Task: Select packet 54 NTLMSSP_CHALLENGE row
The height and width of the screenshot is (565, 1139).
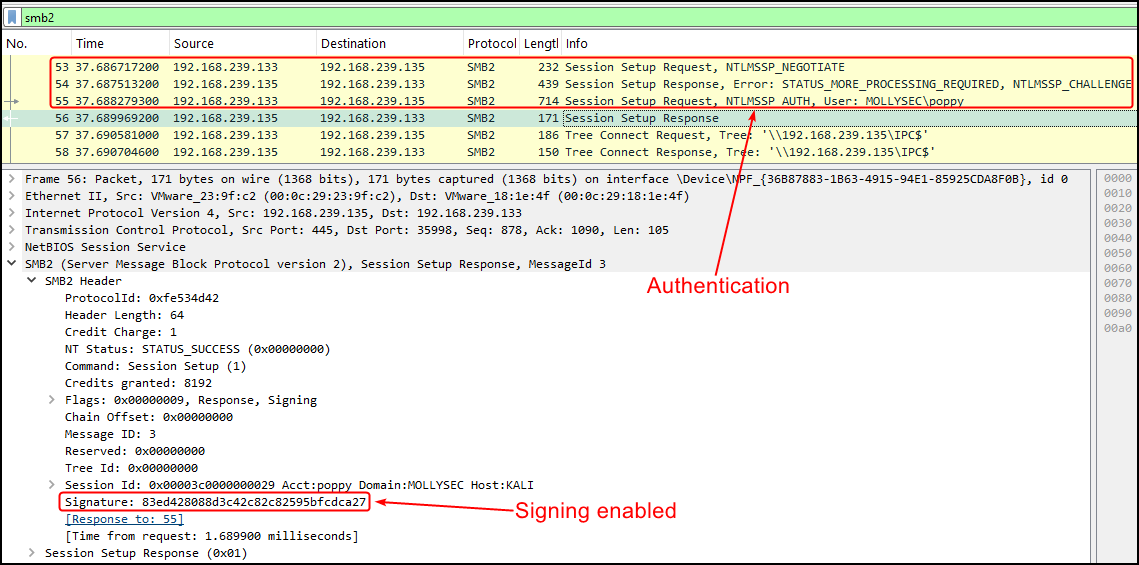Action: pyautogui.click(x=568, y=84)
